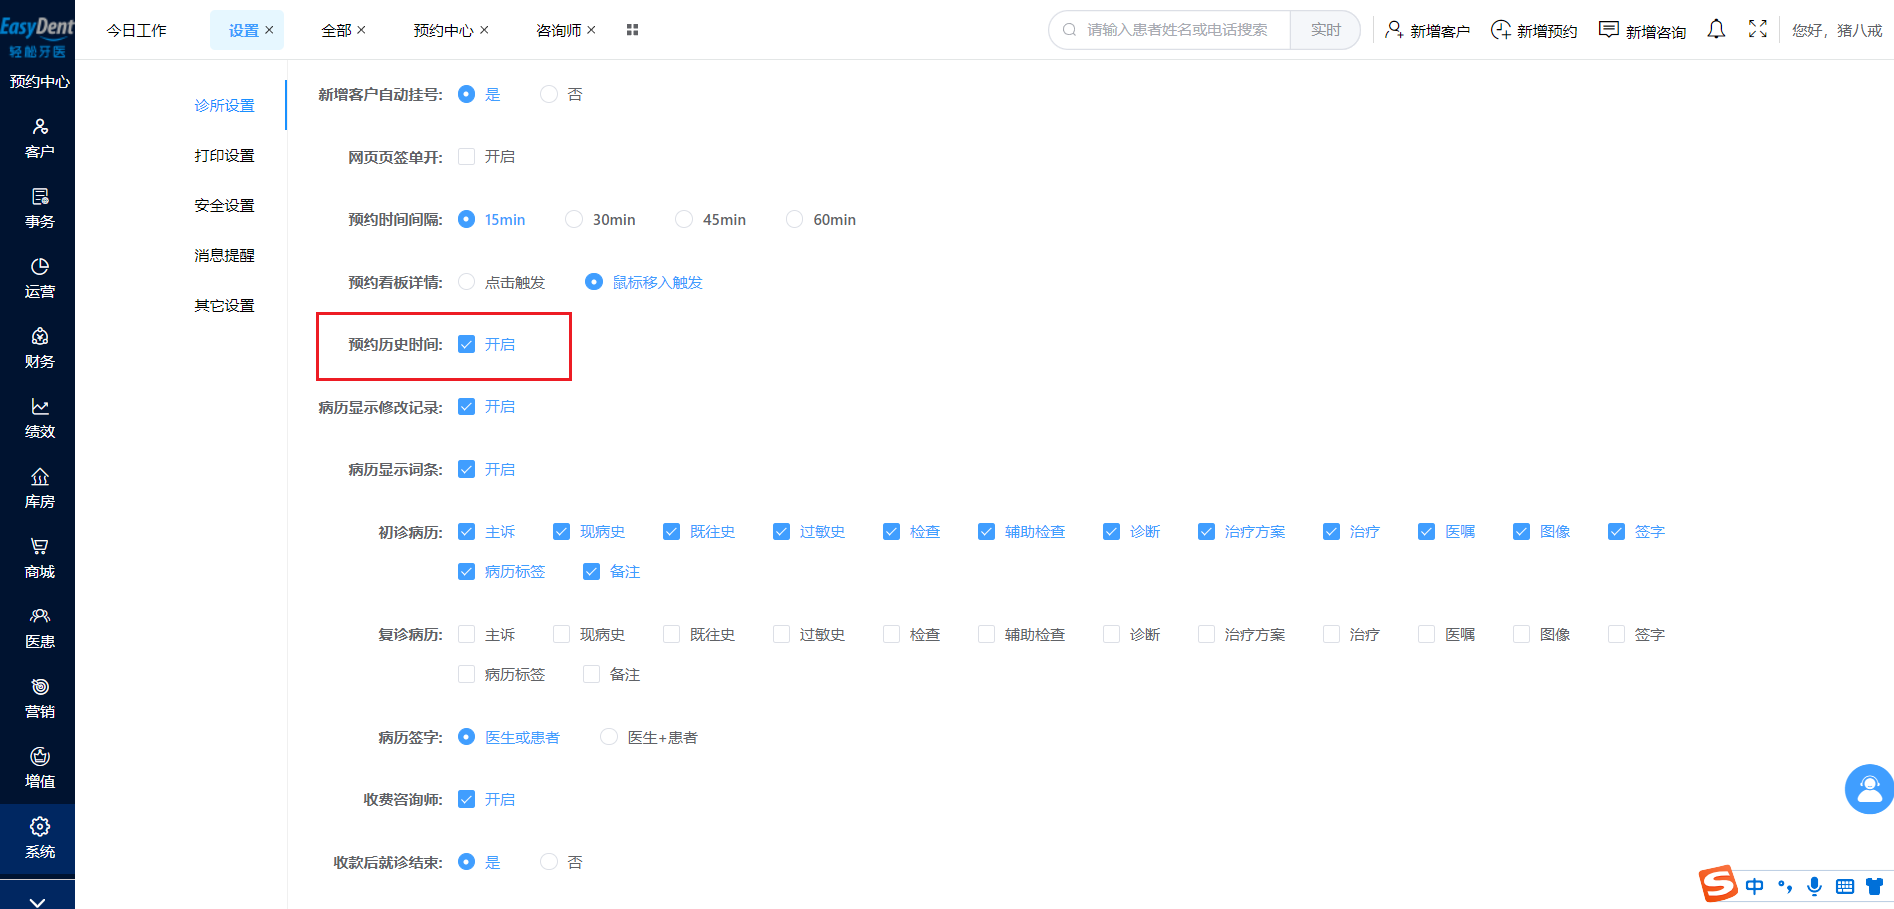
Task: Check 既往史 in 复诊病历
Action: pyautogui.click(x=672, y=634)
